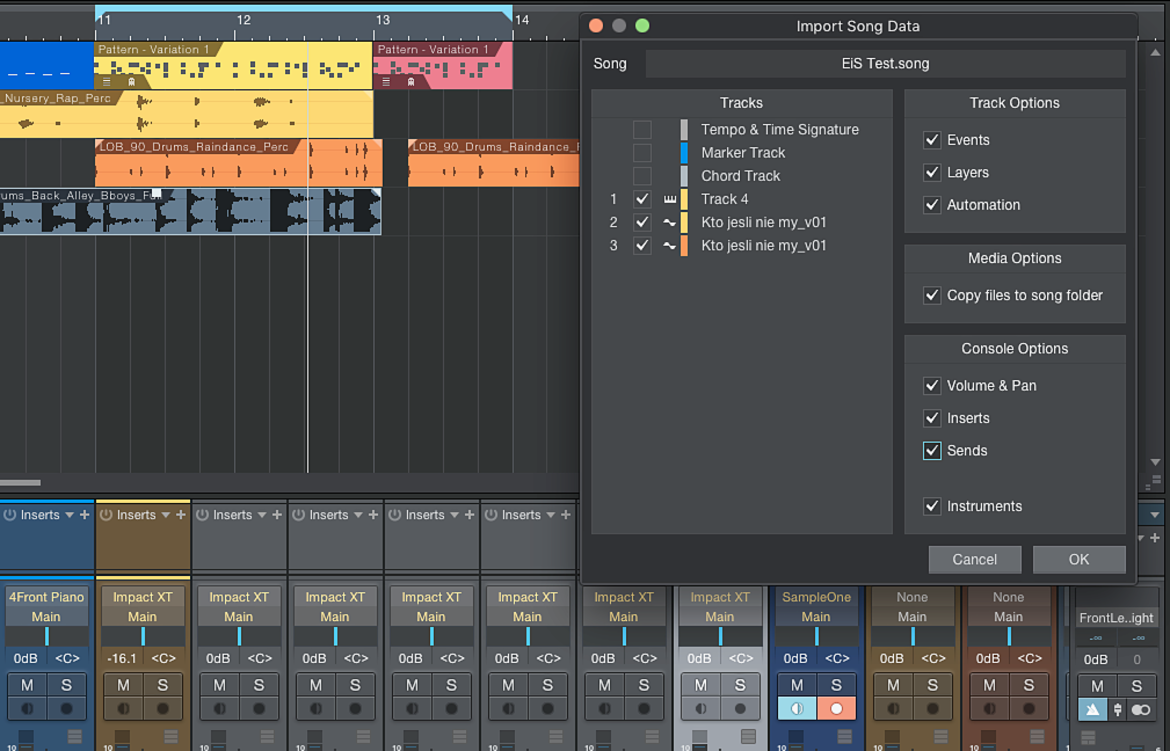Toggle linked-circles channel mode icon on FrontLe..ight
Image resolution: width=1170 pixels, height=751 pixels.
1141,710
